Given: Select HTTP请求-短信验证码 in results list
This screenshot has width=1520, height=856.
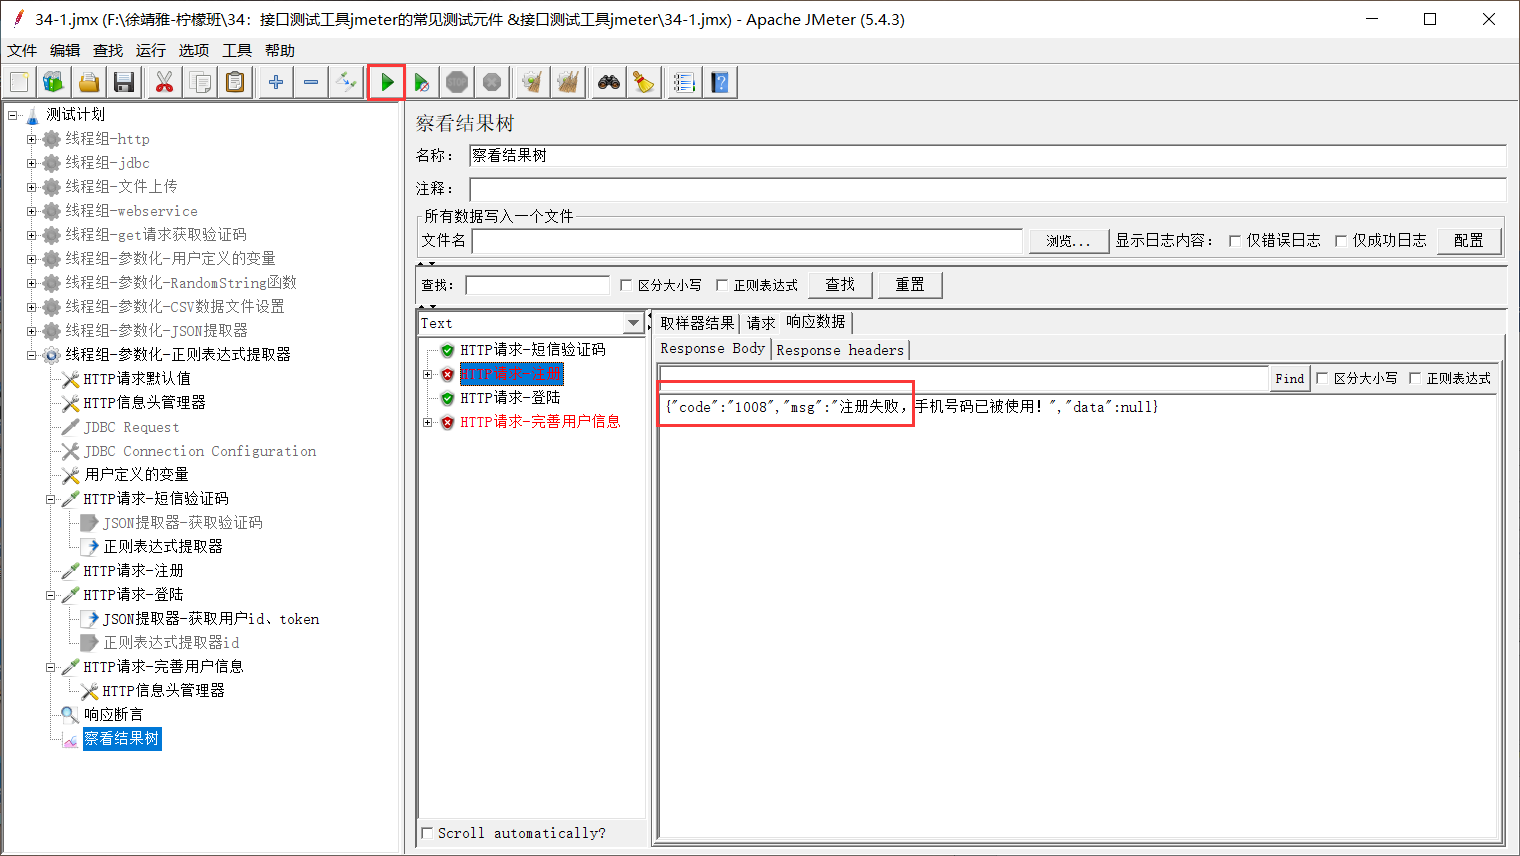Looking at the screenshot, I should pos(532,350).
